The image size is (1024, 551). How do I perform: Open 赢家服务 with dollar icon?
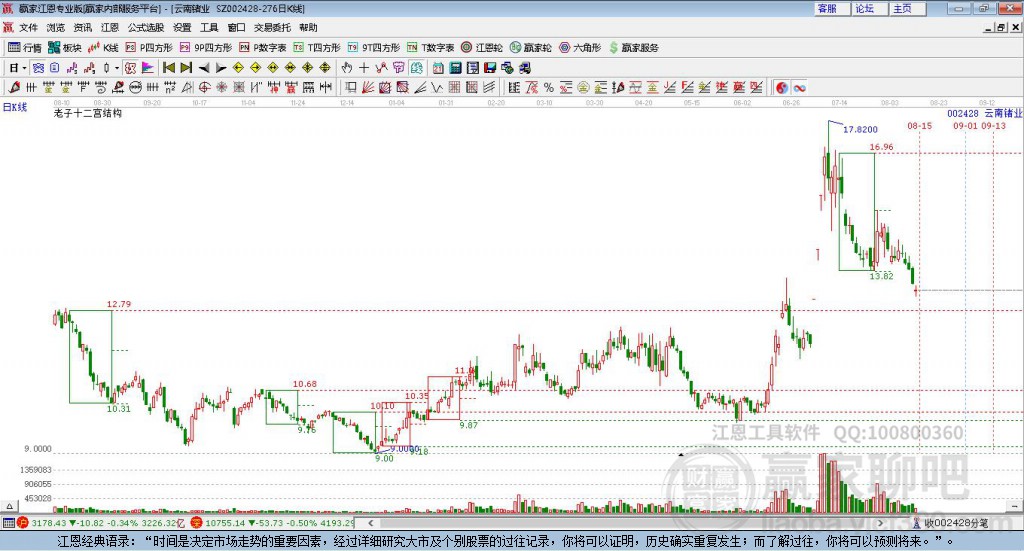click(633, 48)
